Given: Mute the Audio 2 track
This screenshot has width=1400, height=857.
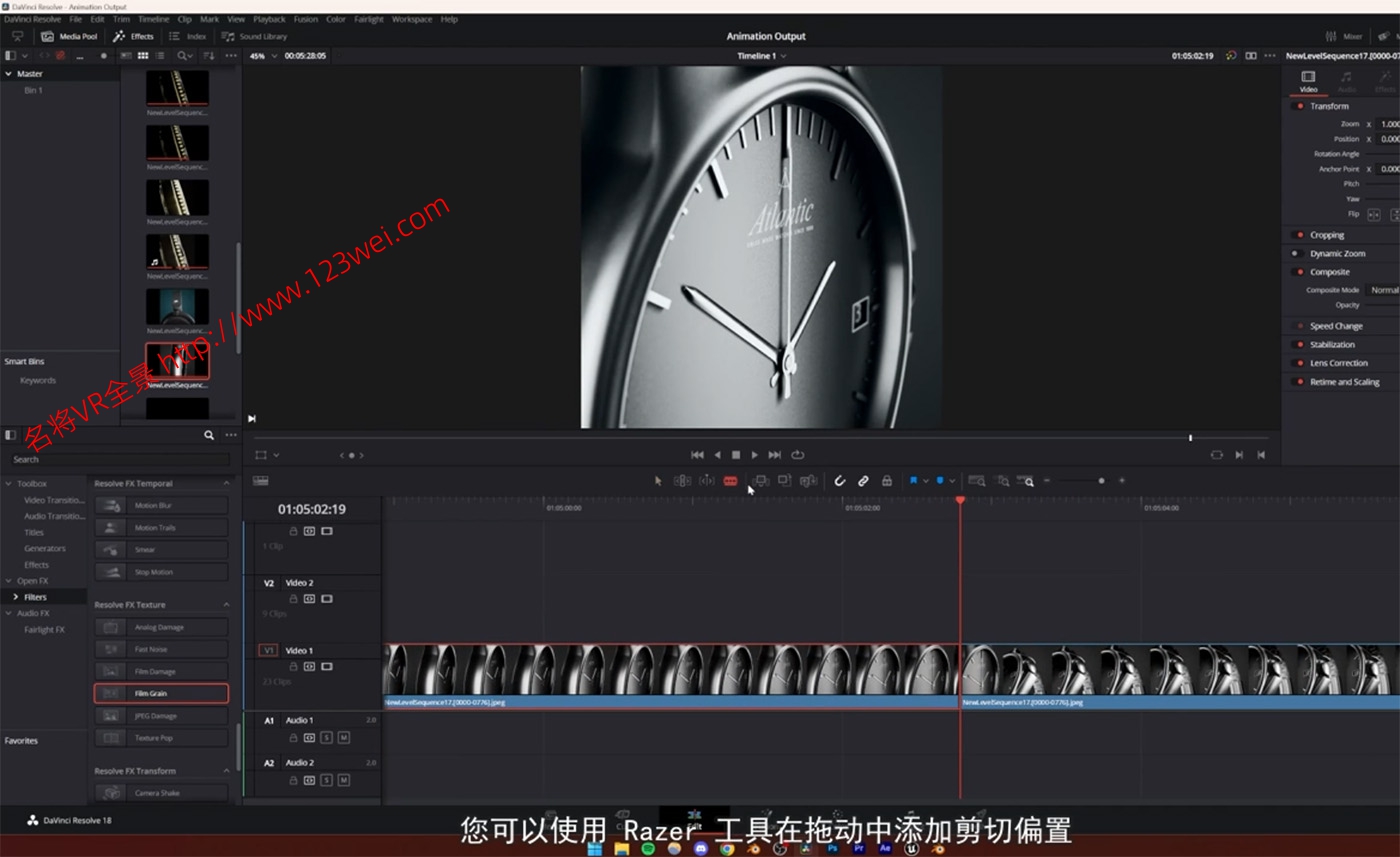Looking at the screenshot, I should click(x=343, y=781).
